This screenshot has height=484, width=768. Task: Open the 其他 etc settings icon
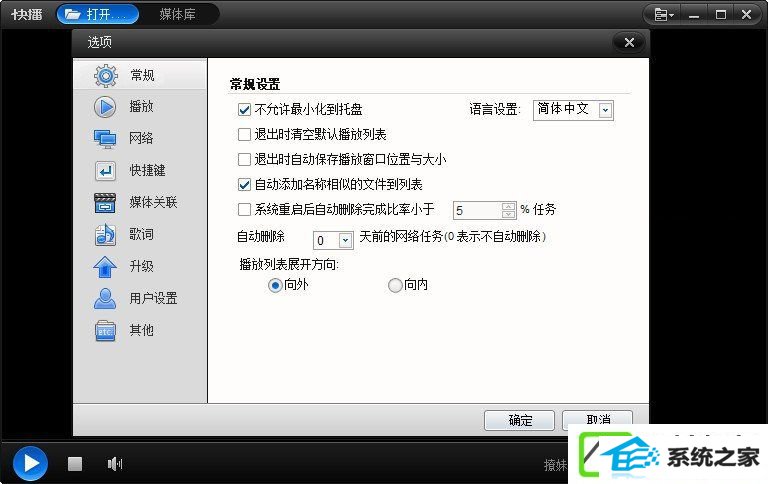point(105,330)
